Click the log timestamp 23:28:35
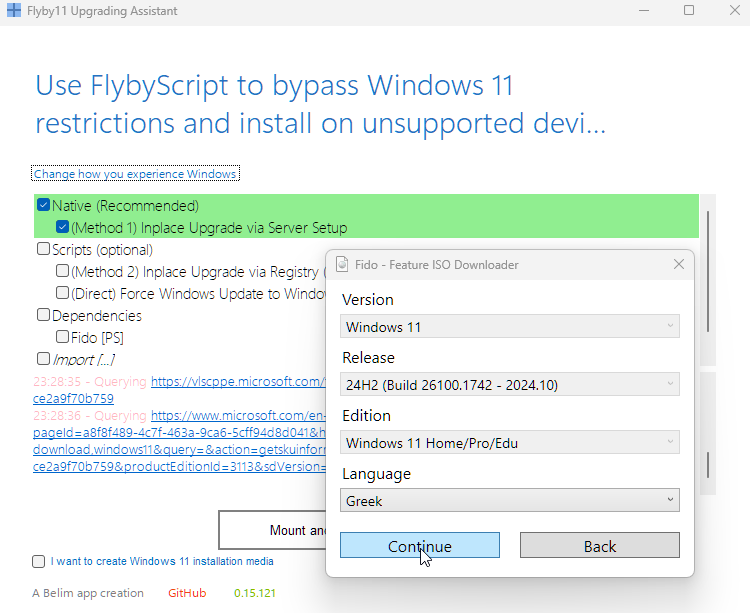750x613 pixels. (x=57, y=382)
